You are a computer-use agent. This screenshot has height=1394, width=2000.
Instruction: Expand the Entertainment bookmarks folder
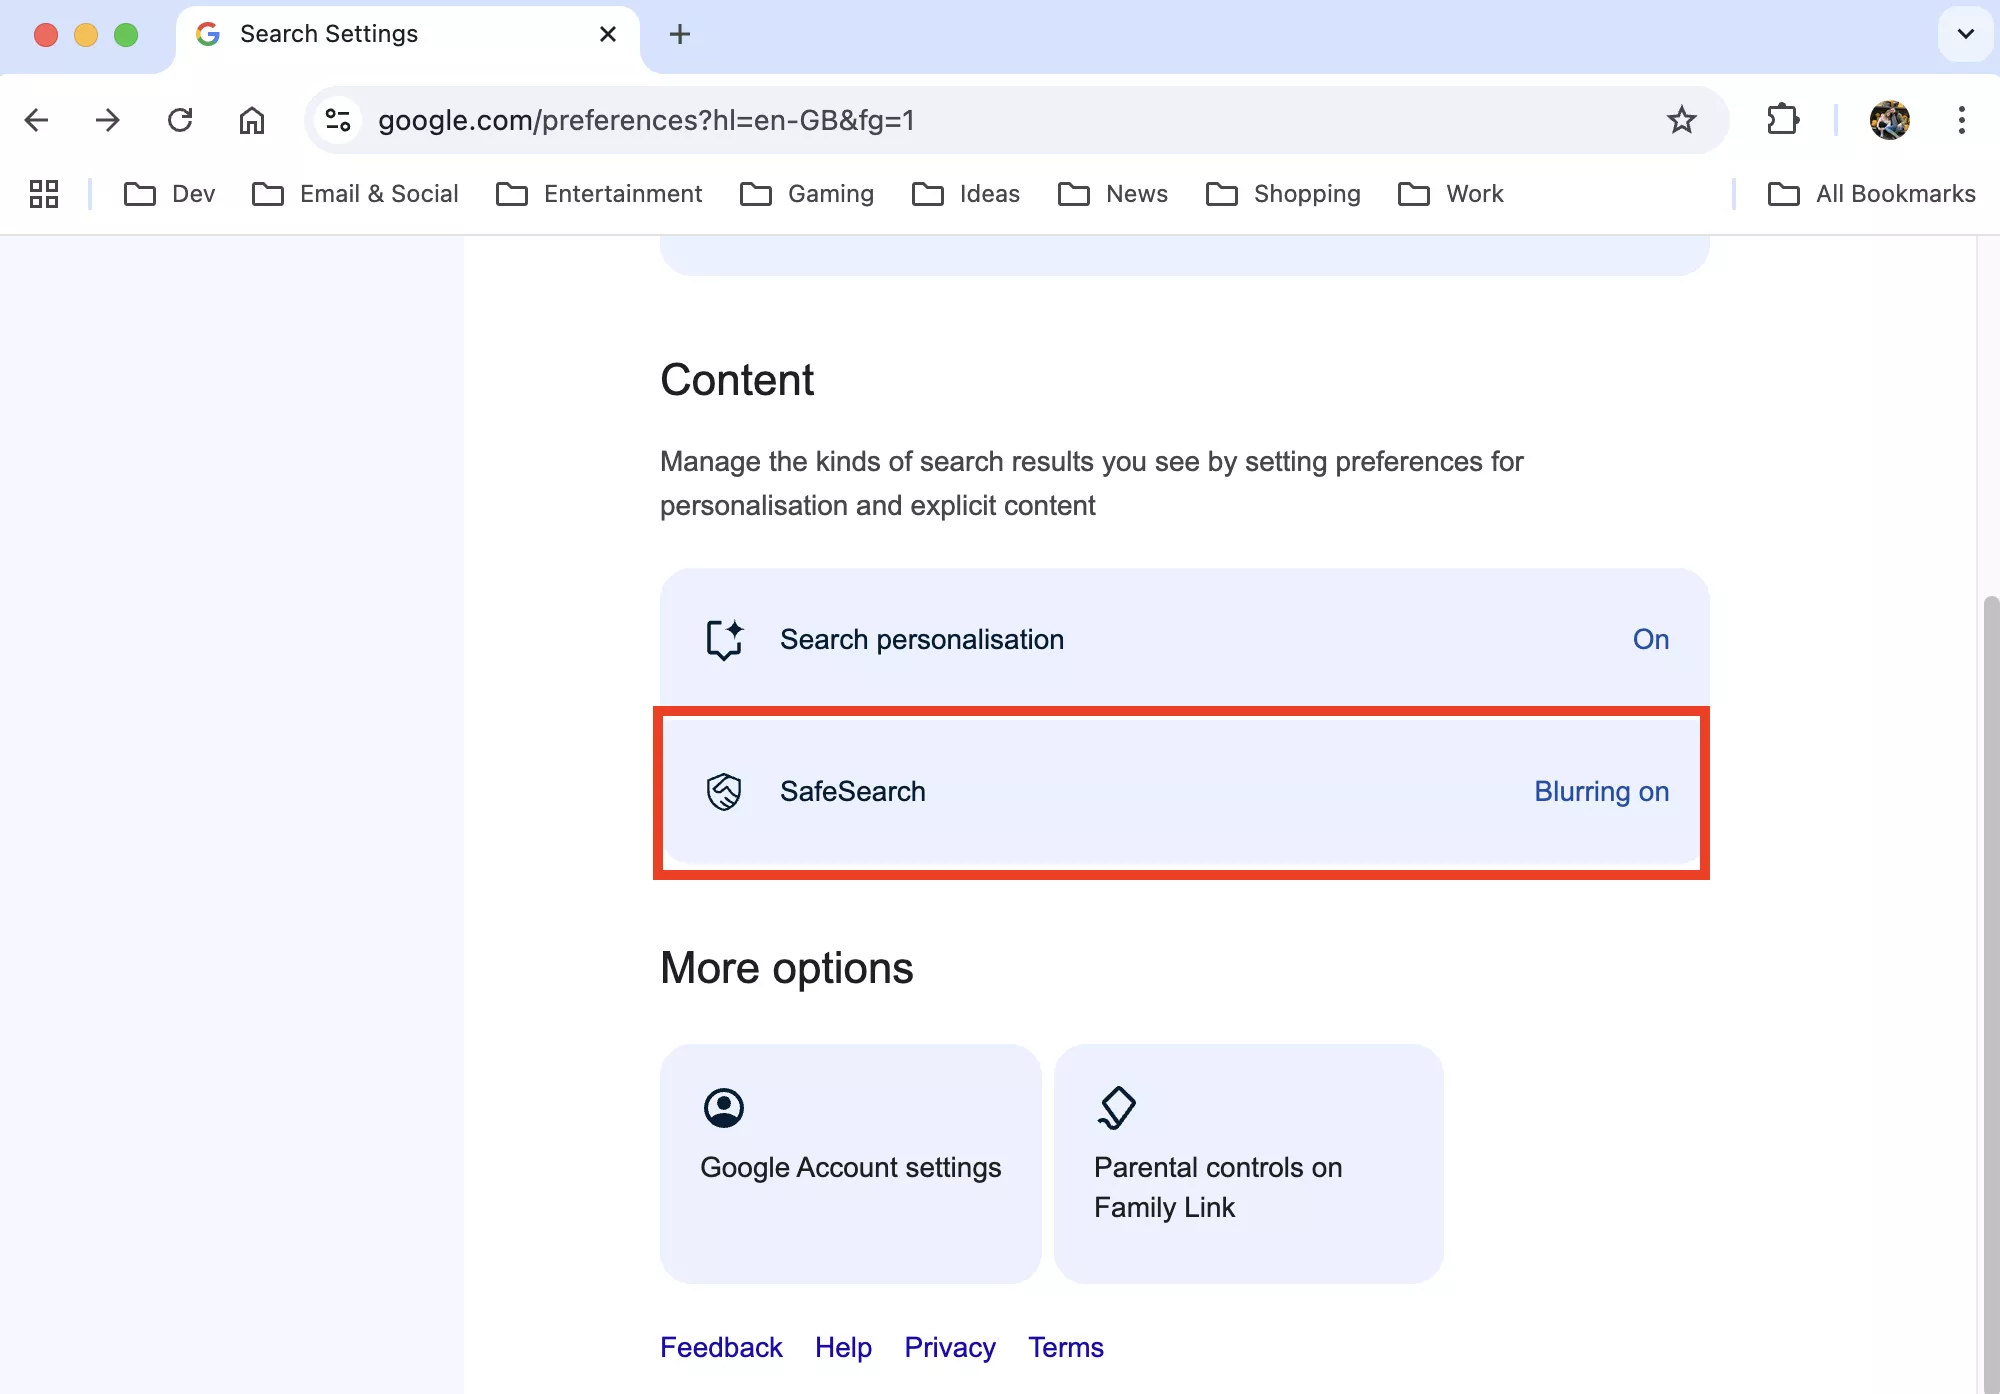click(600, 194)
